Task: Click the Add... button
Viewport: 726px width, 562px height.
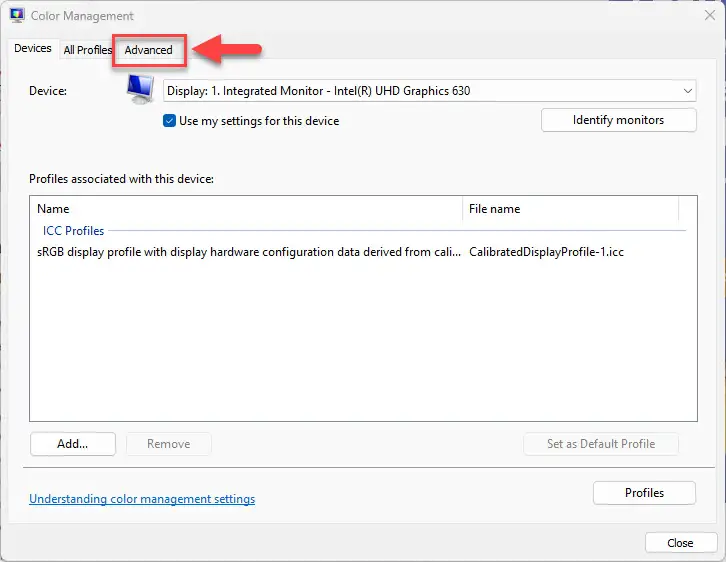Action: coord(73,443)
